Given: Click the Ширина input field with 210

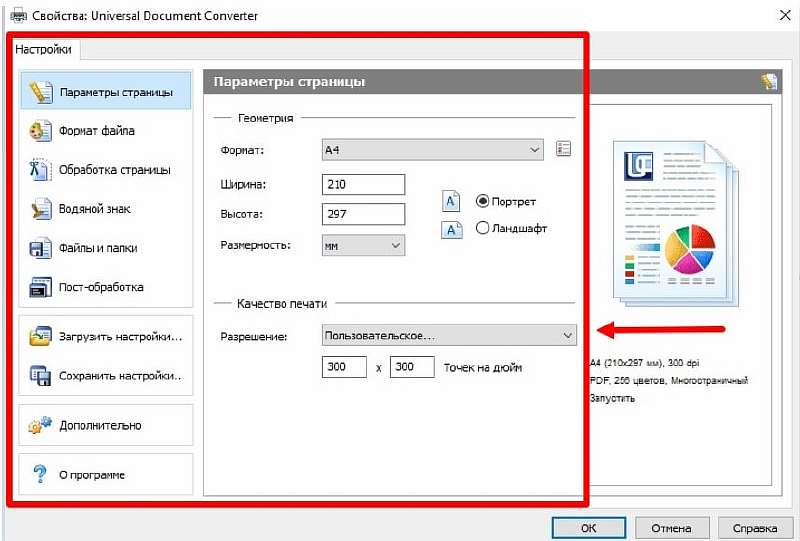Looking at the screenshot, I should click(x=364, y=184).
